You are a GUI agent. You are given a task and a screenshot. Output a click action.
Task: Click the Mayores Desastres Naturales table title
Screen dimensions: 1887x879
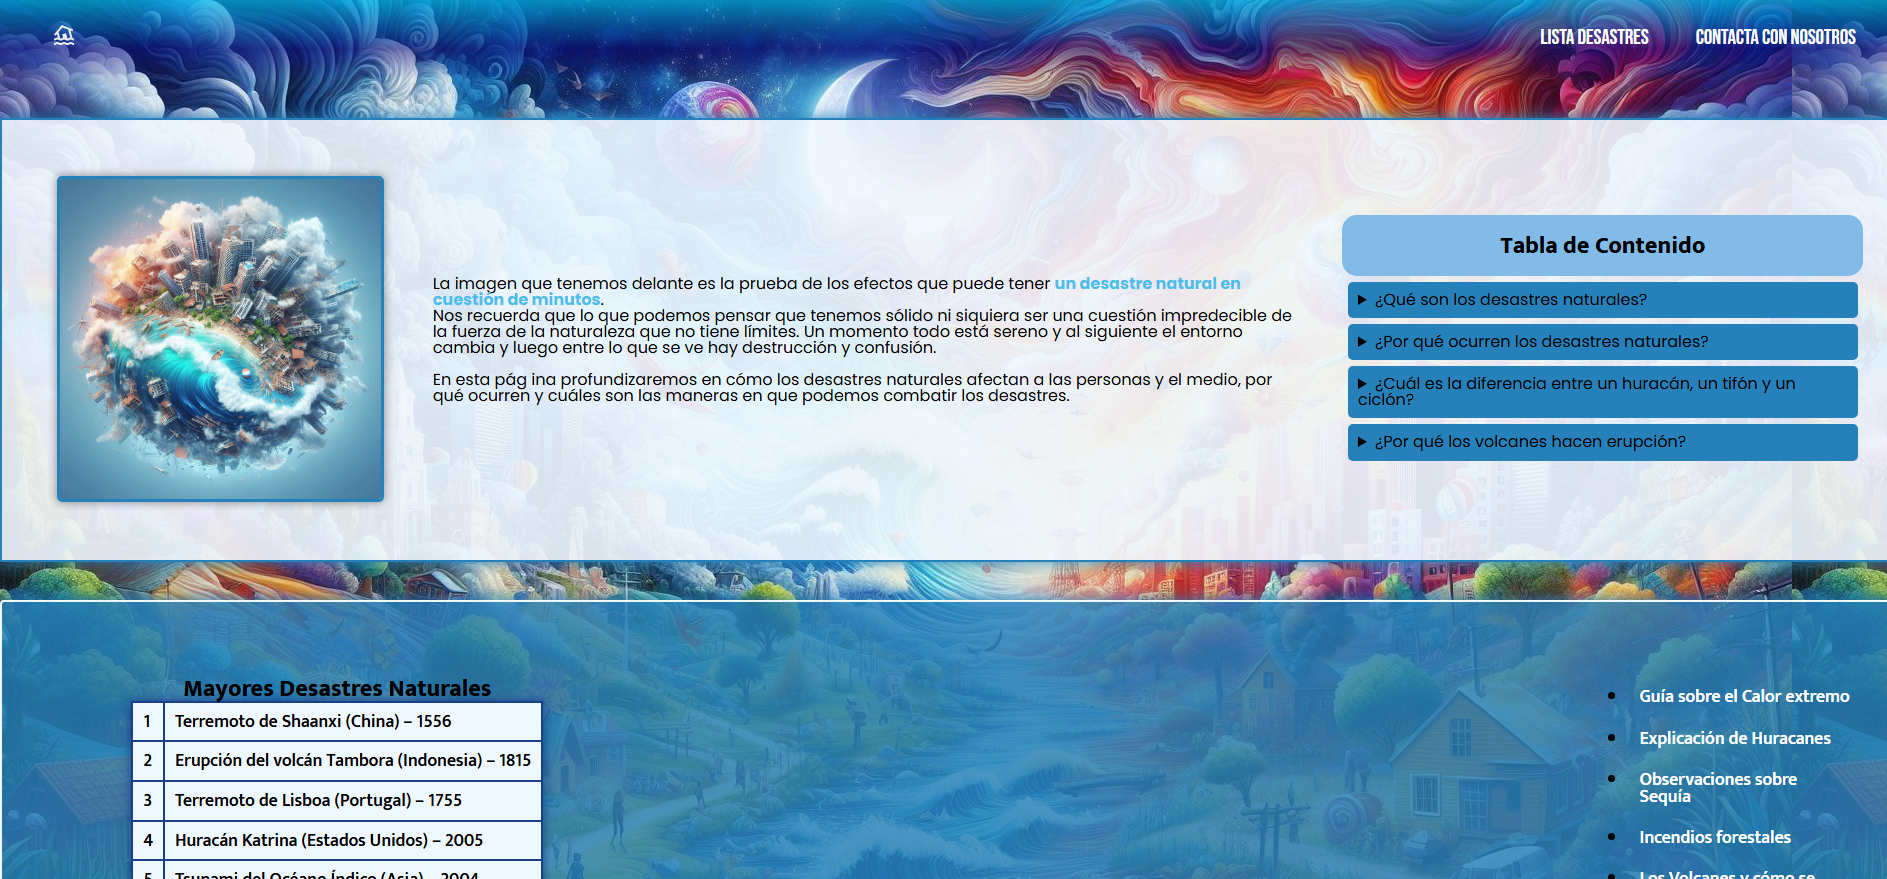click(337, 688)
